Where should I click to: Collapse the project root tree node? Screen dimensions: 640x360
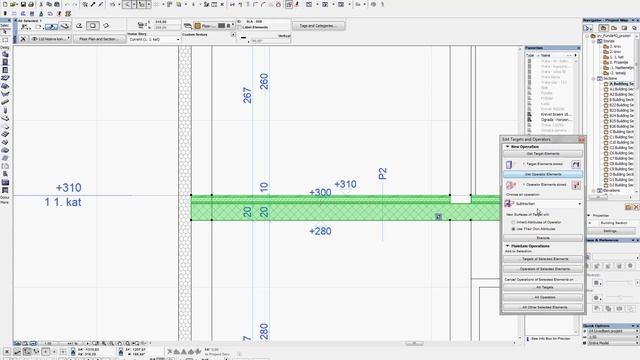point(588,36)
